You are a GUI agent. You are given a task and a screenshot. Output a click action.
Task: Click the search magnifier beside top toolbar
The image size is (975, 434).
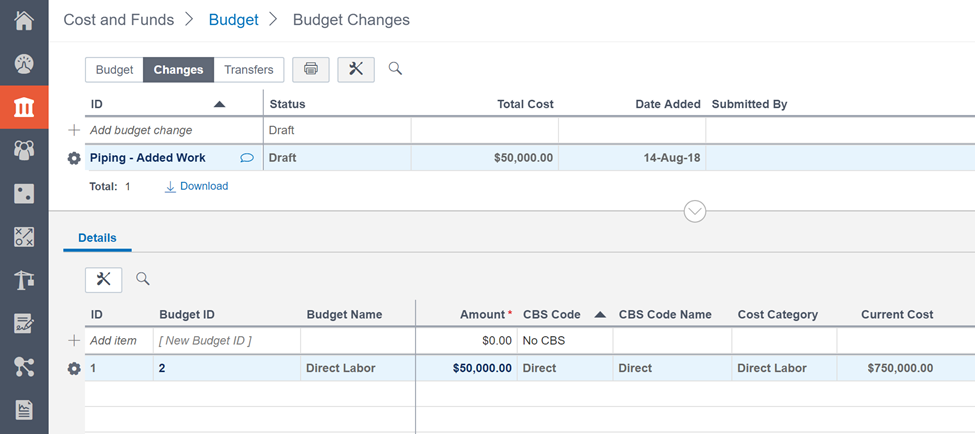click(395, 69)
